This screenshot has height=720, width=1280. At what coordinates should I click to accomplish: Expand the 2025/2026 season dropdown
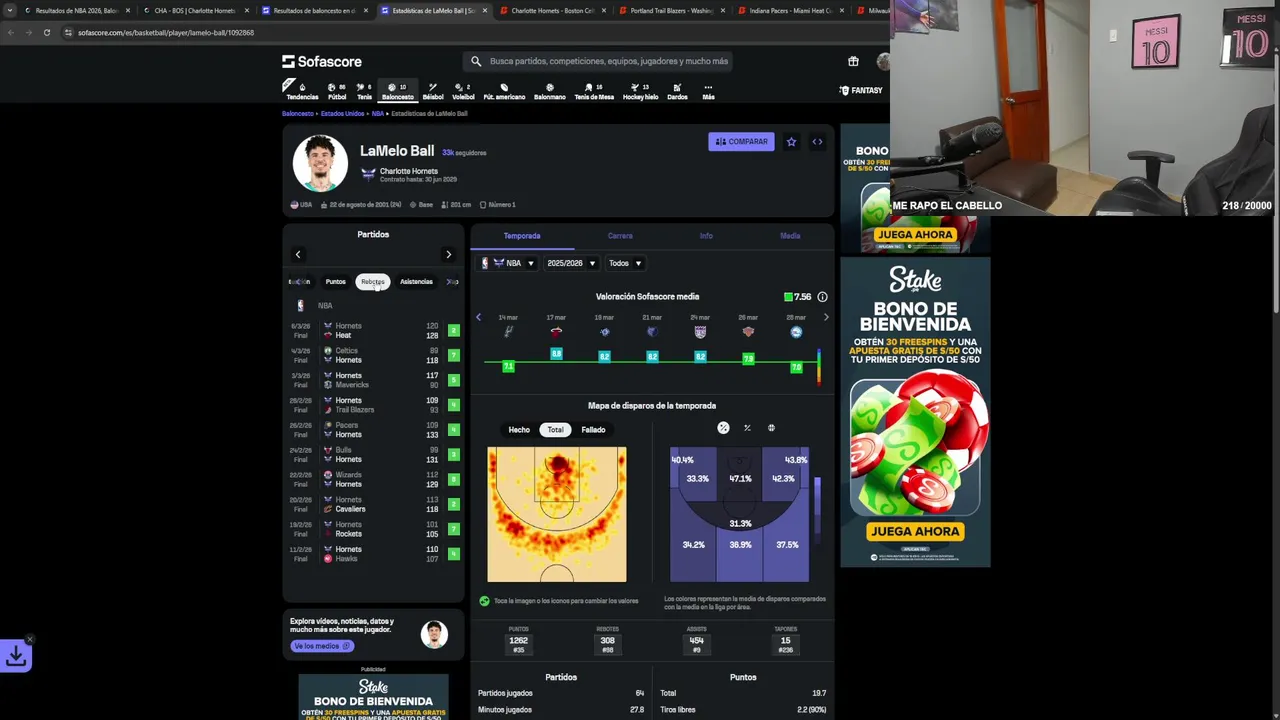coord(571,263)
